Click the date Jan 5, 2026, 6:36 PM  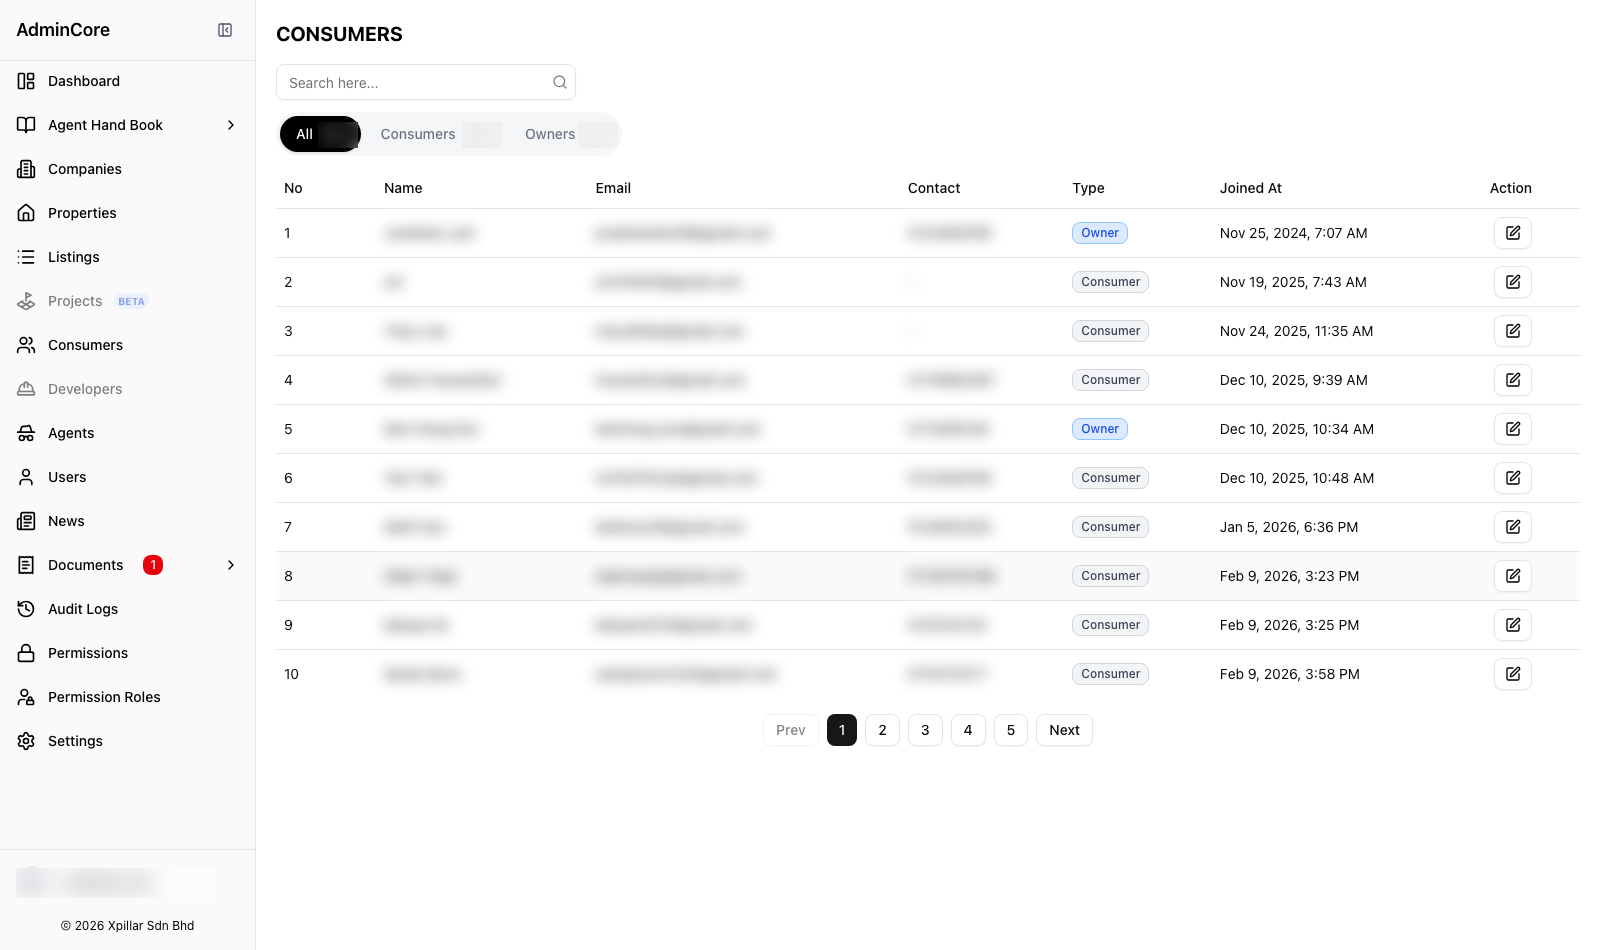click(x=1289, y=527)
